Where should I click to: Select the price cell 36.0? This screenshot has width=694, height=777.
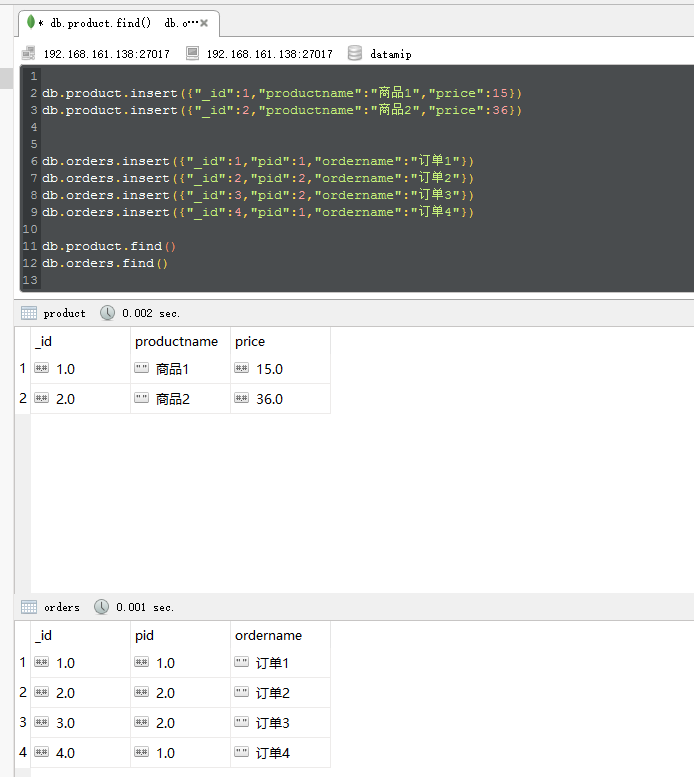(280, 398)
